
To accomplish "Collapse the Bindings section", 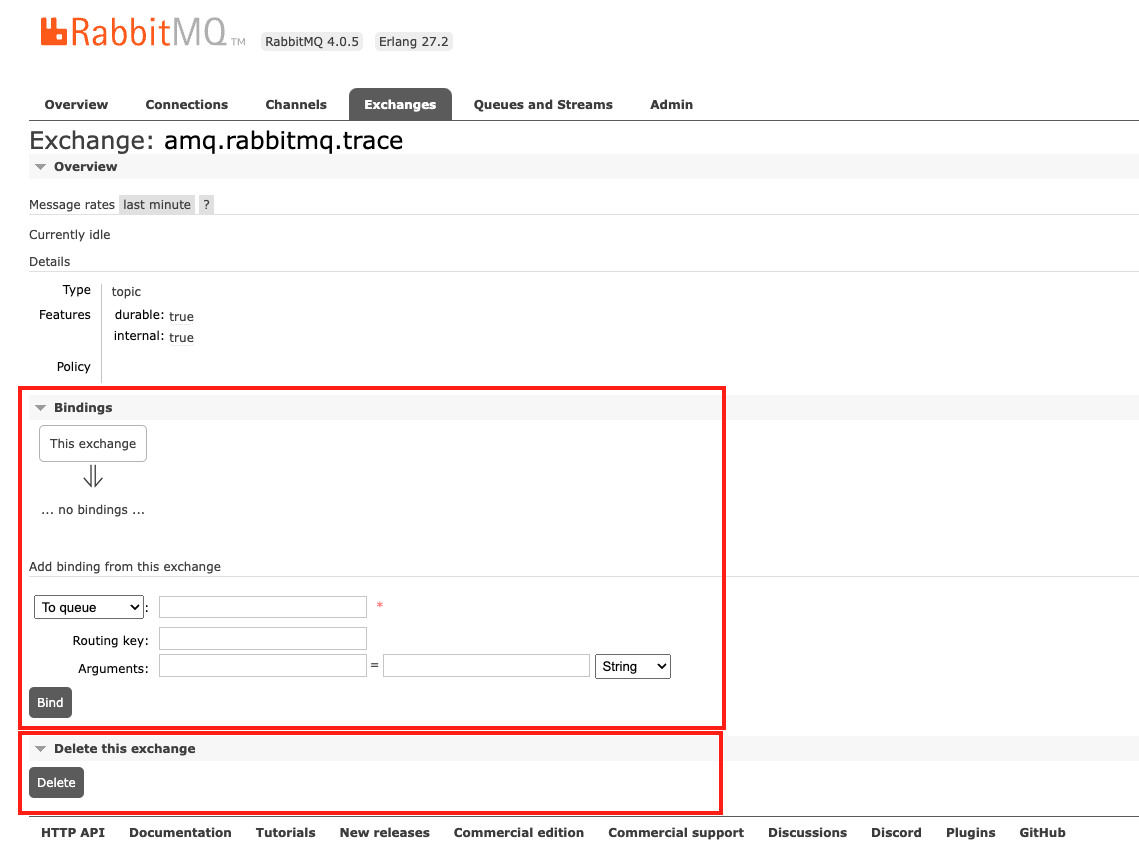I will (40, 407).
